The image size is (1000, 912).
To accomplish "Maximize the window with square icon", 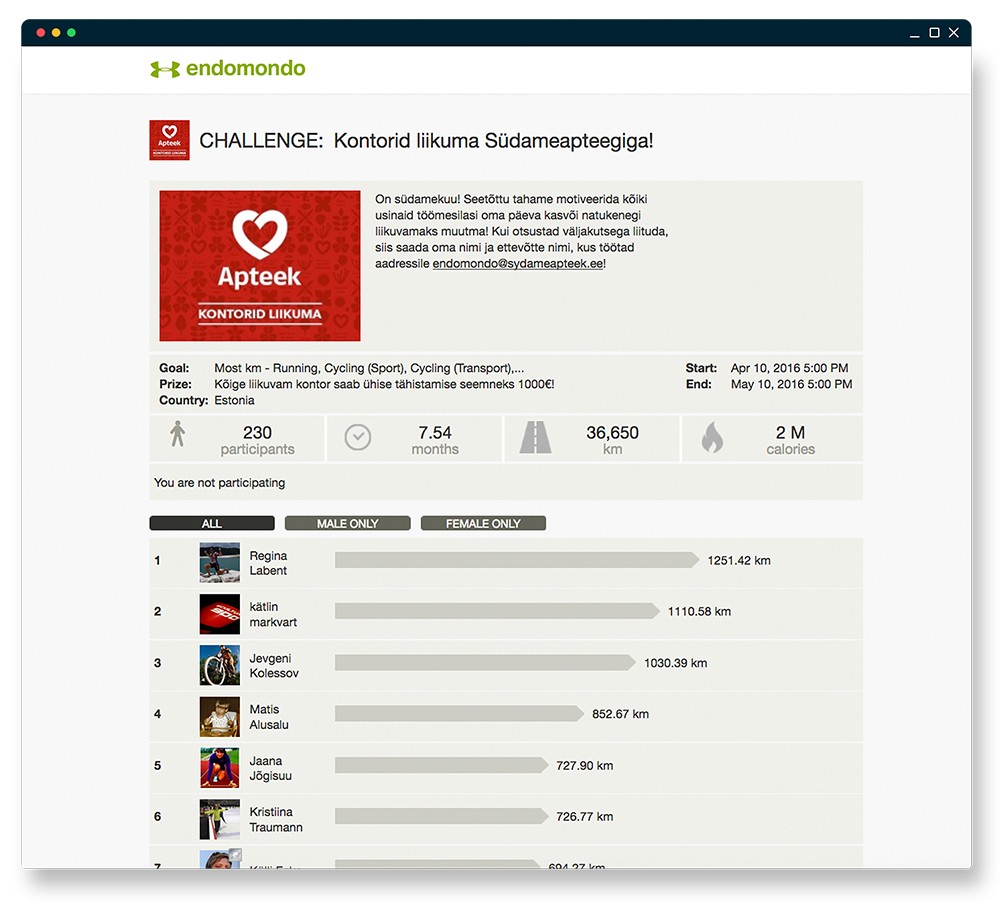I will pyautogui.click(x=934, y=33).
